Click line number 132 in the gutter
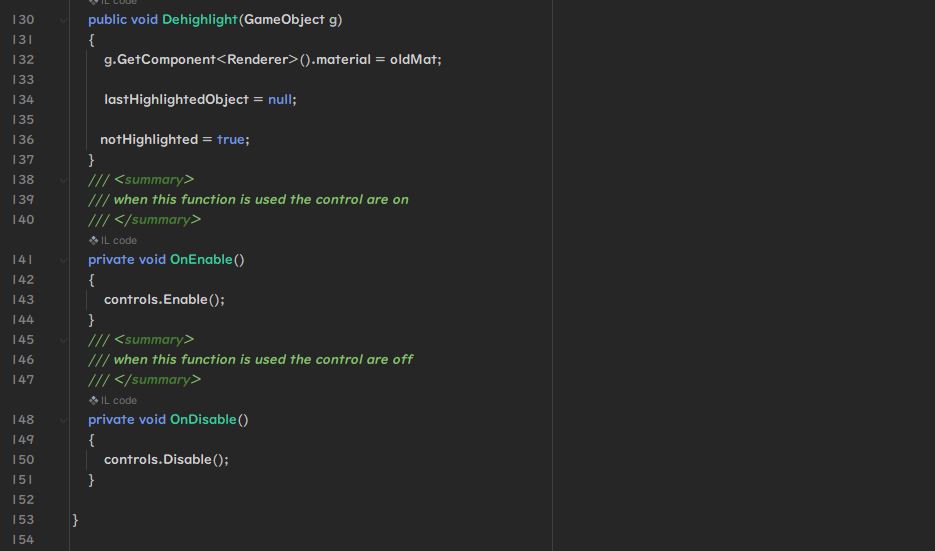Viewport: 935px width, 551px height. coord(23,60)
